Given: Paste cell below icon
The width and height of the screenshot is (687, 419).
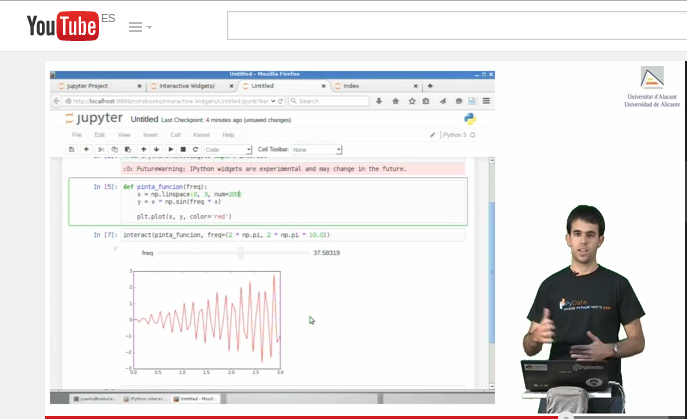Looking at the screenshot, I should 127,149.
